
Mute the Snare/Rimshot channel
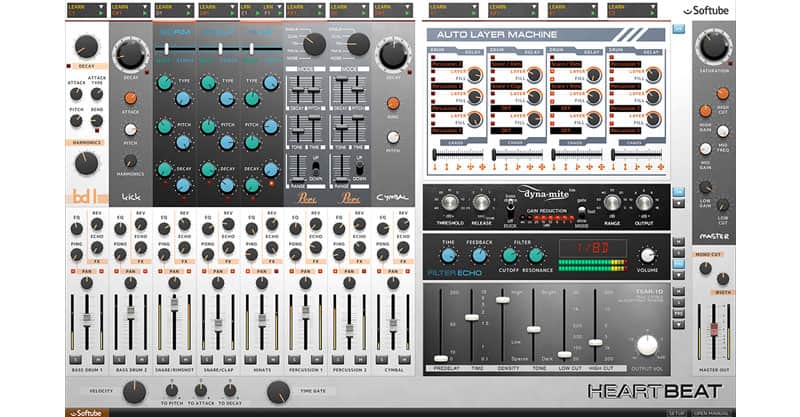click(x=185, y=360)
